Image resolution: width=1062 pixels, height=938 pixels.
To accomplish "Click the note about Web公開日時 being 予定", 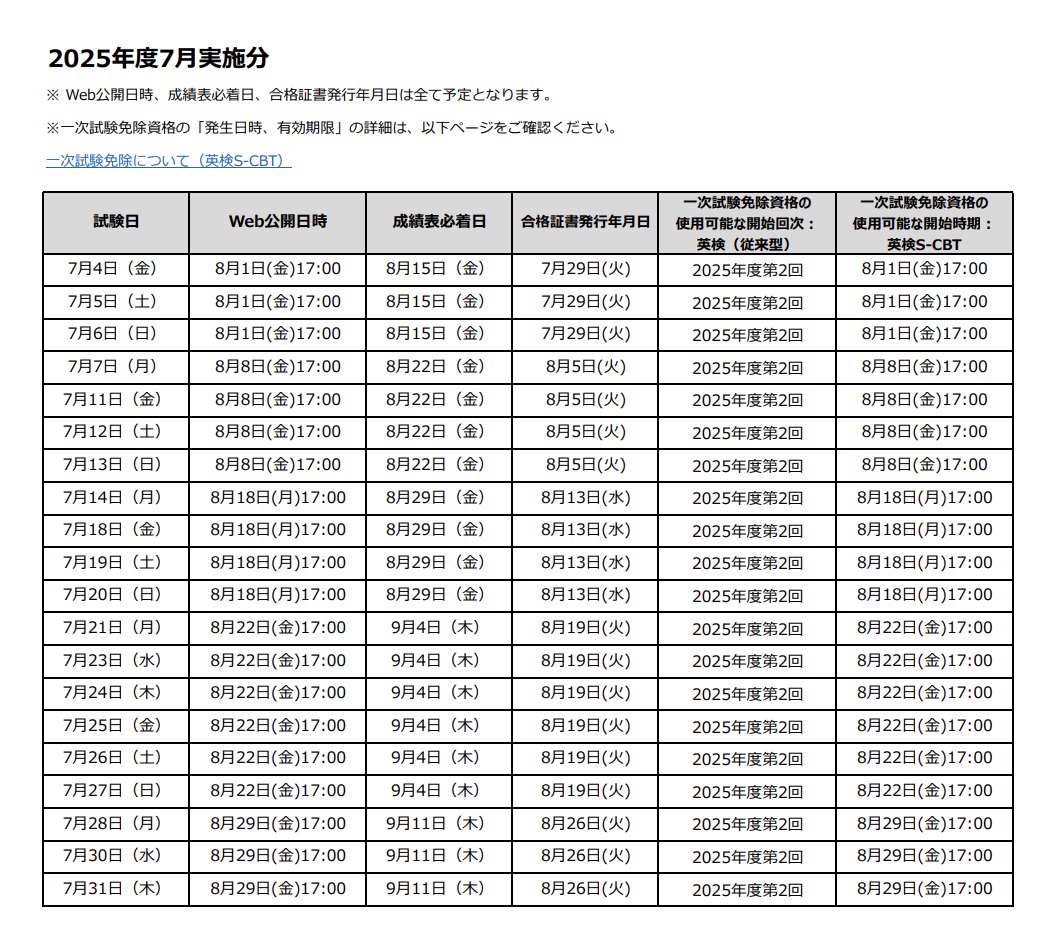I will (x=301, y=95).
